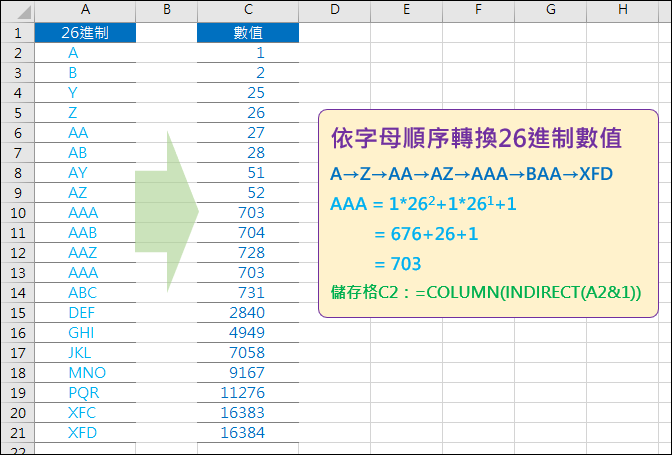
Task: Click the value cell '2840'
Action: 248,313
